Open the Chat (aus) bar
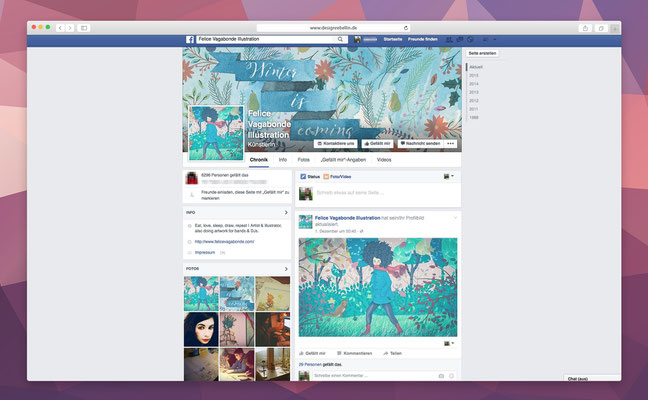Image resolution: width=648 pixels, height=400 pixels. click(x=592, y=378)
